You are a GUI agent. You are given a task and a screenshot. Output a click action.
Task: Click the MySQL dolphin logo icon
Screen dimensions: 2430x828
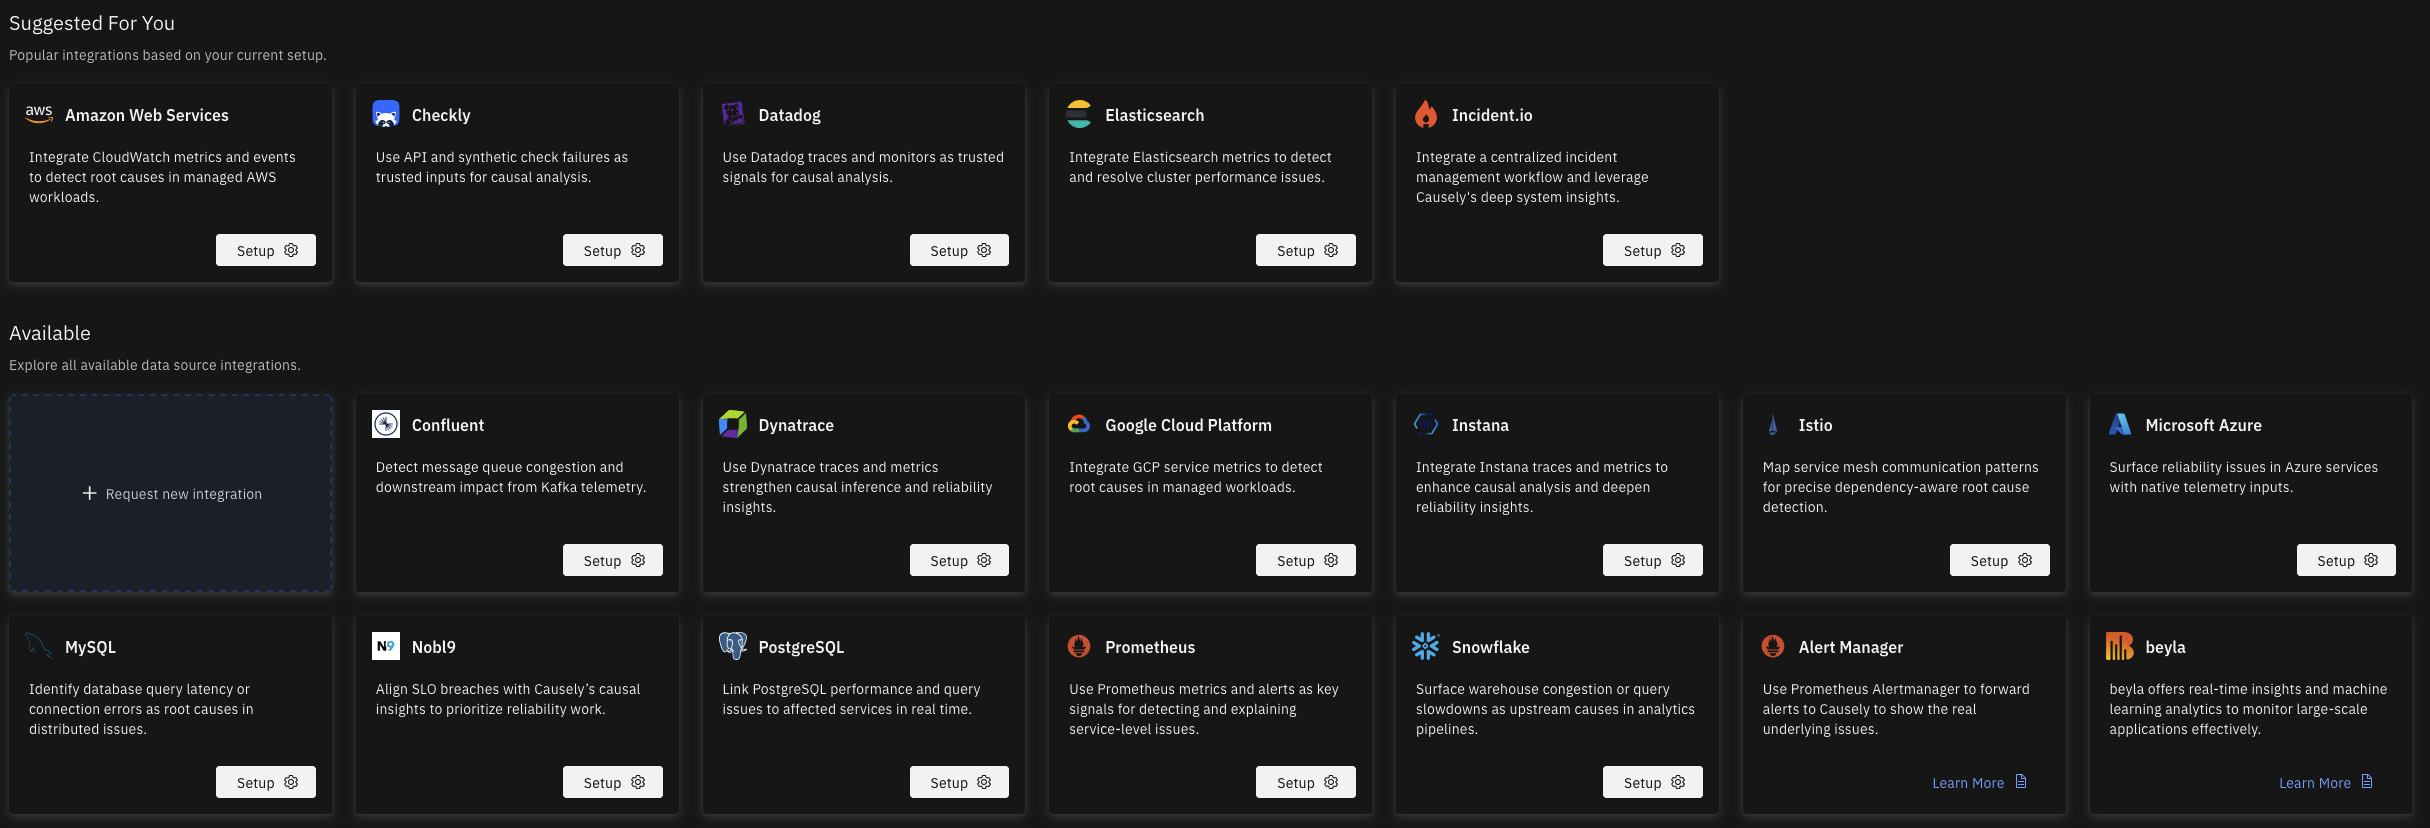(x=39, y=646)
